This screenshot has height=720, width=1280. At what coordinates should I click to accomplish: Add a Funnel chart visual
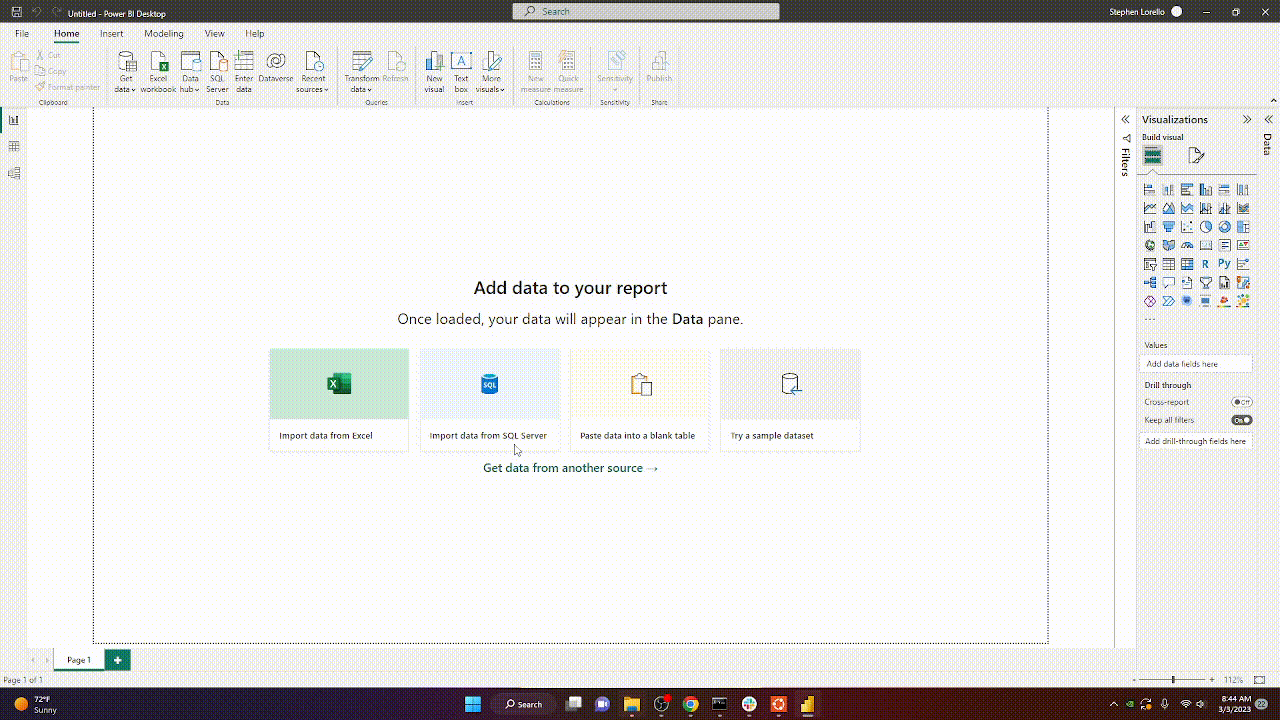(1168, 227)
